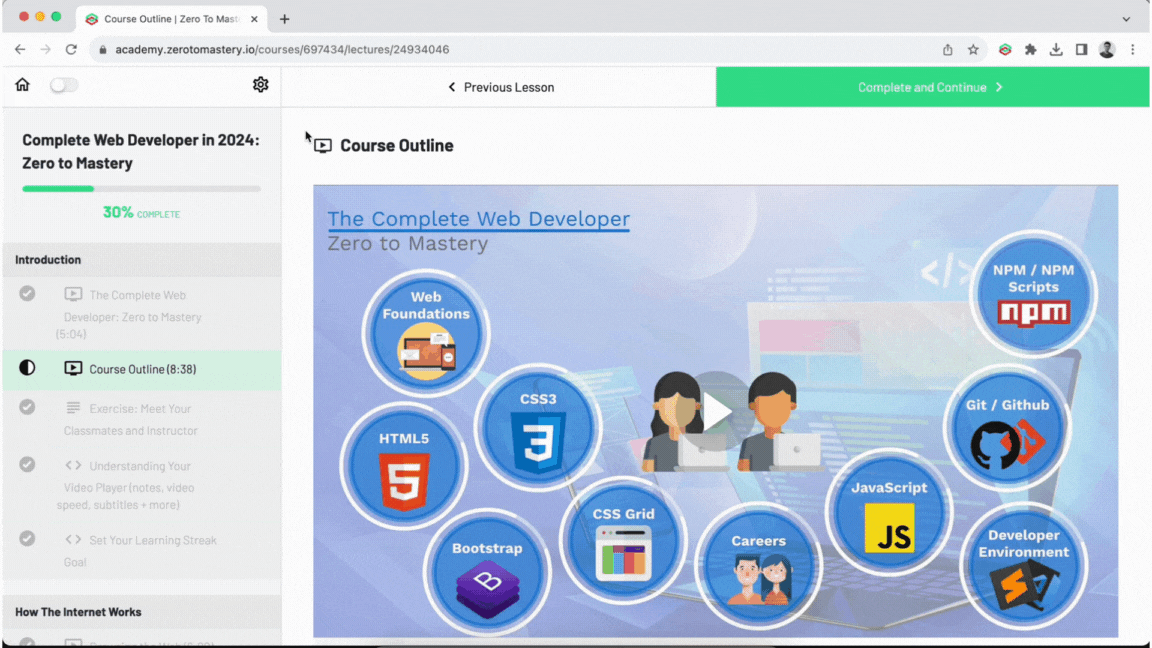This screenshot has height=648, width=1152.
Task: Open Chrome three-dot menu
Action: 1132,49
